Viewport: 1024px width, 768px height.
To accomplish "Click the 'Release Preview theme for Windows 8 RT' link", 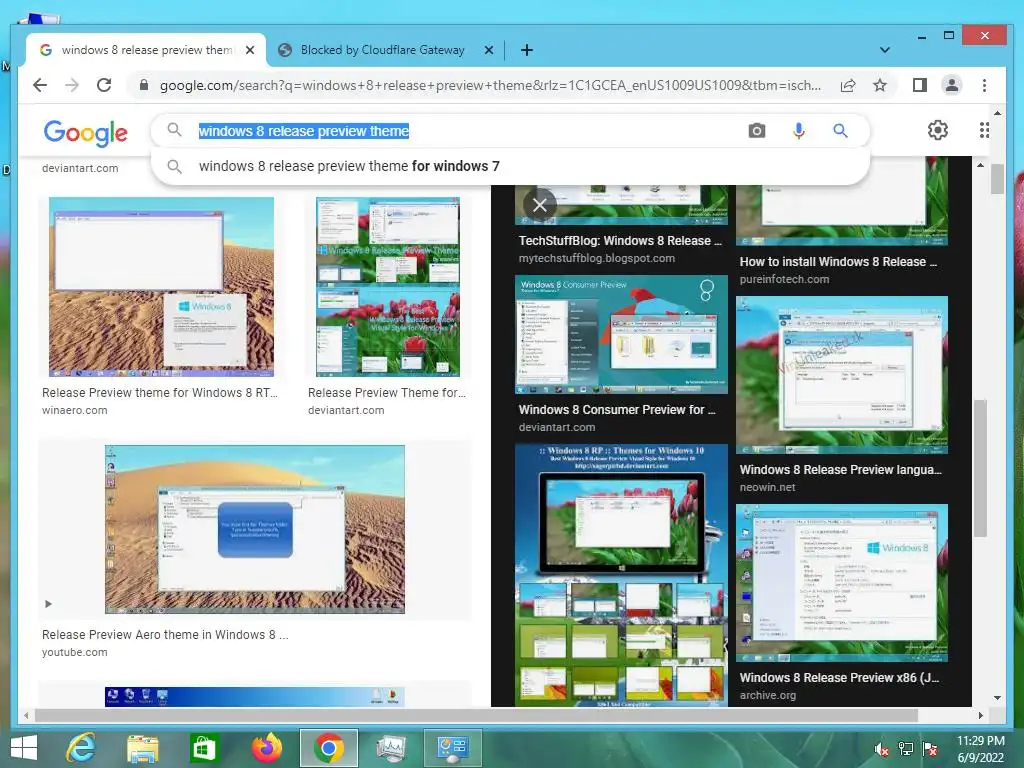I will coord(160,392).
